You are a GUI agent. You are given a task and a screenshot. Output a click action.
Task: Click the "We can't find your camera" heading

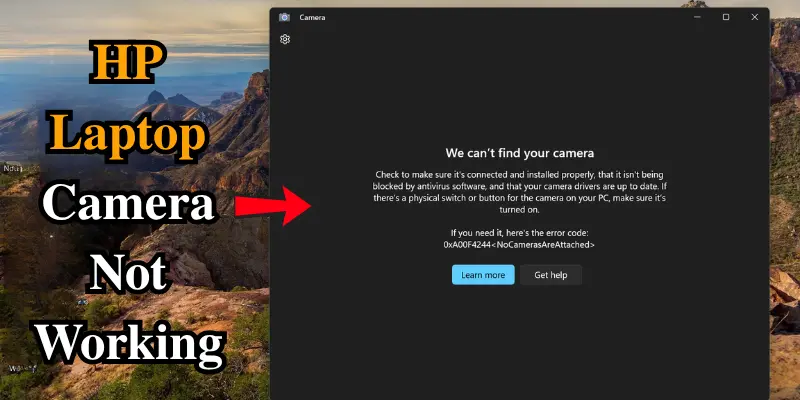(519, 153)
